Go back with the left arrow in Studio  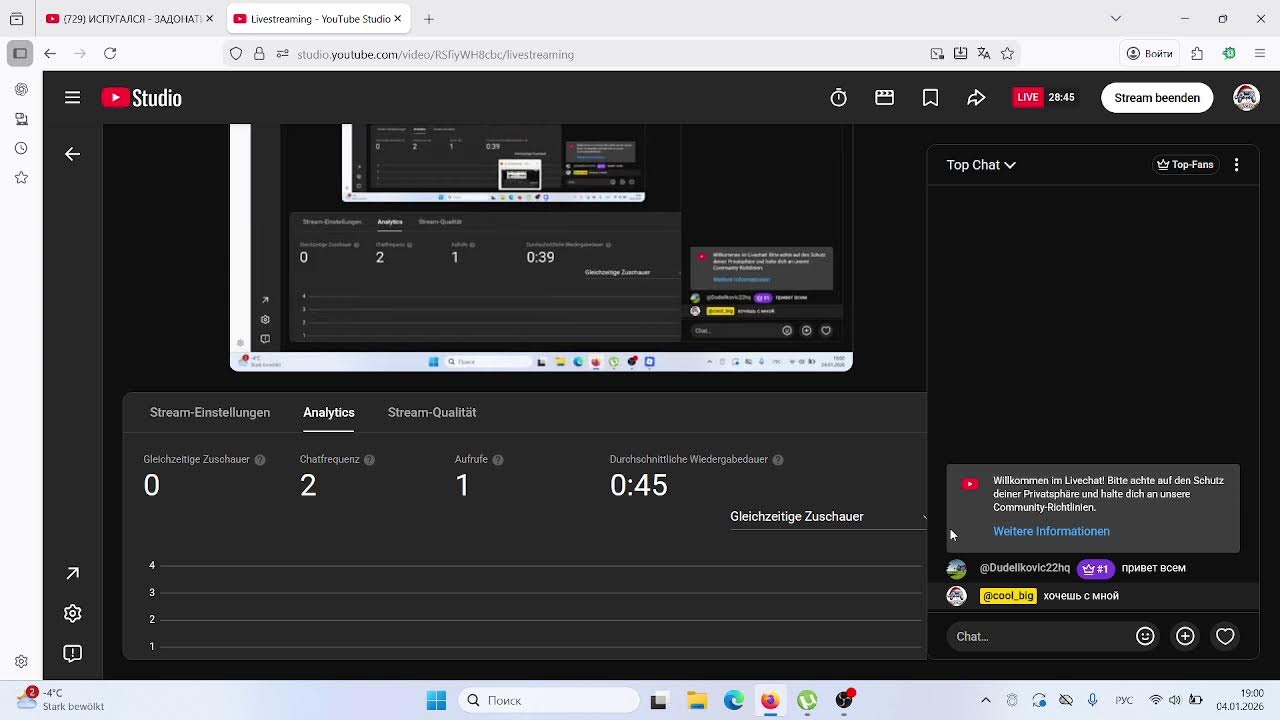point(72,154)
